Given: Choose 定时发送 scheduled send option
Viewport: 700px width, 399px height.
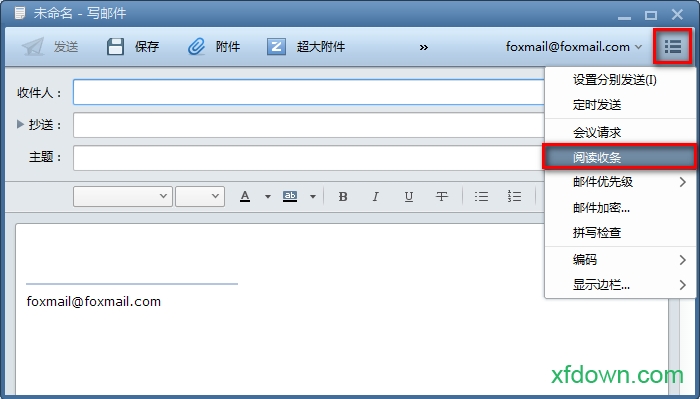Looking at the screenshot, I should coord(620,105).
